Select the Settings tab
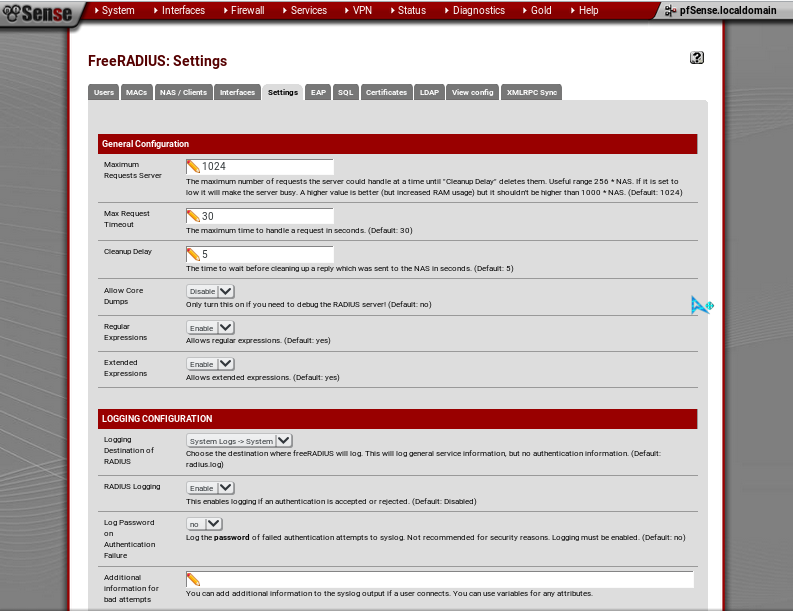Image resolution: width=793 pixels, height=611 pixels. point(283,92)
